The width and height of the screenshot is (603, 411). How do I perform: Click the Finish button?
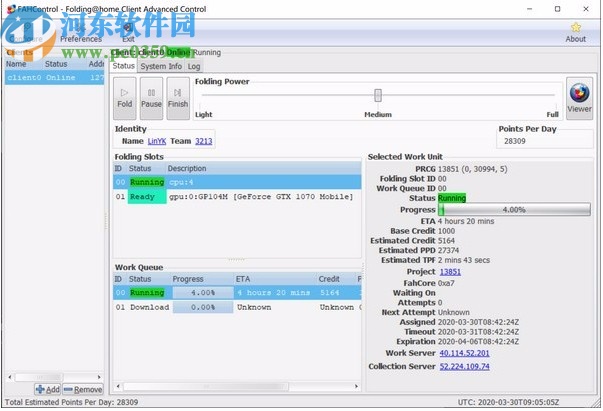click(x=178, y=98)
